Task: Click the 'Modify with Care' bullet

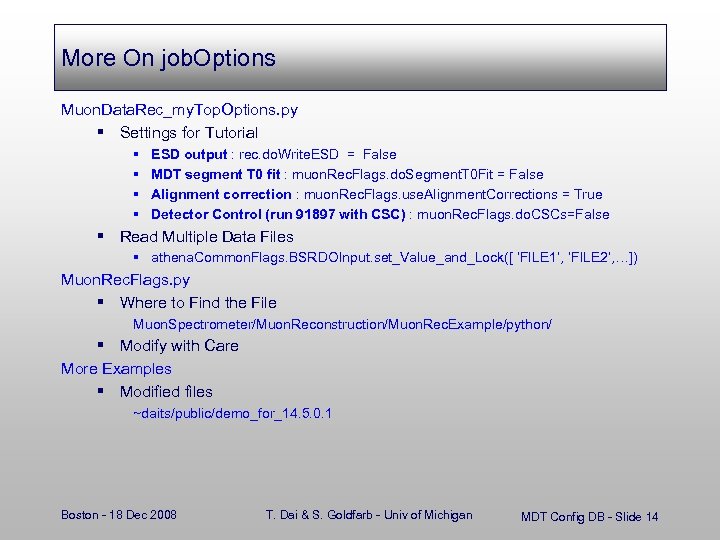Action: 179,346
